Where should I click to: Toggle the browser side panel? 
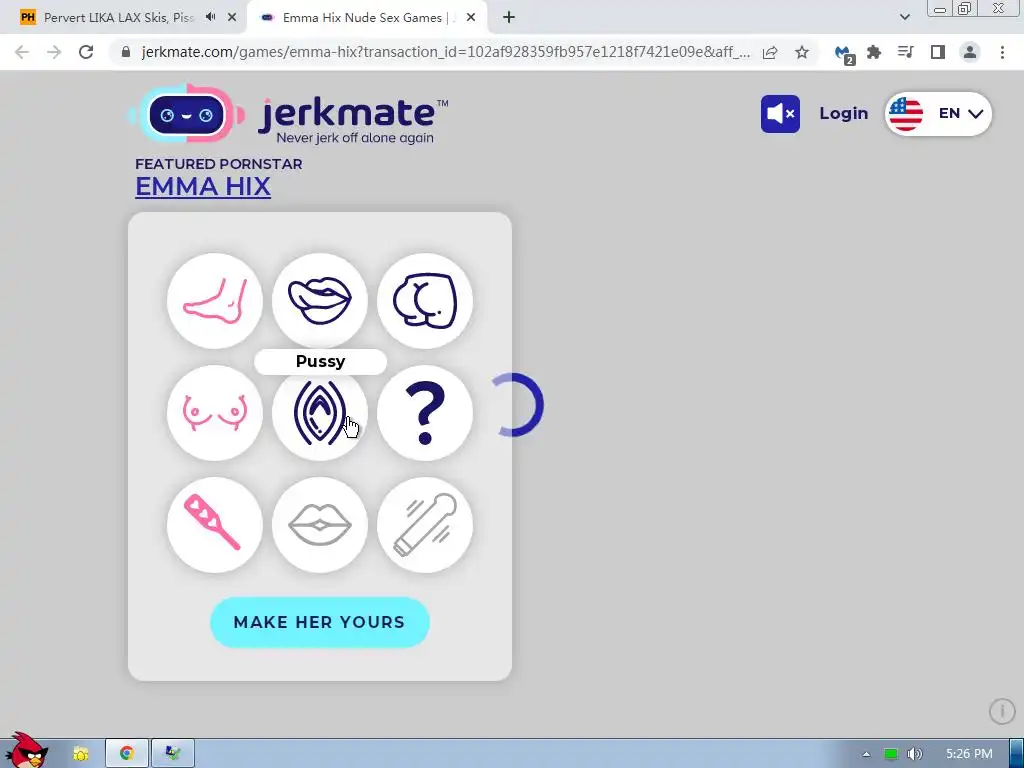[x=938, y=52]
